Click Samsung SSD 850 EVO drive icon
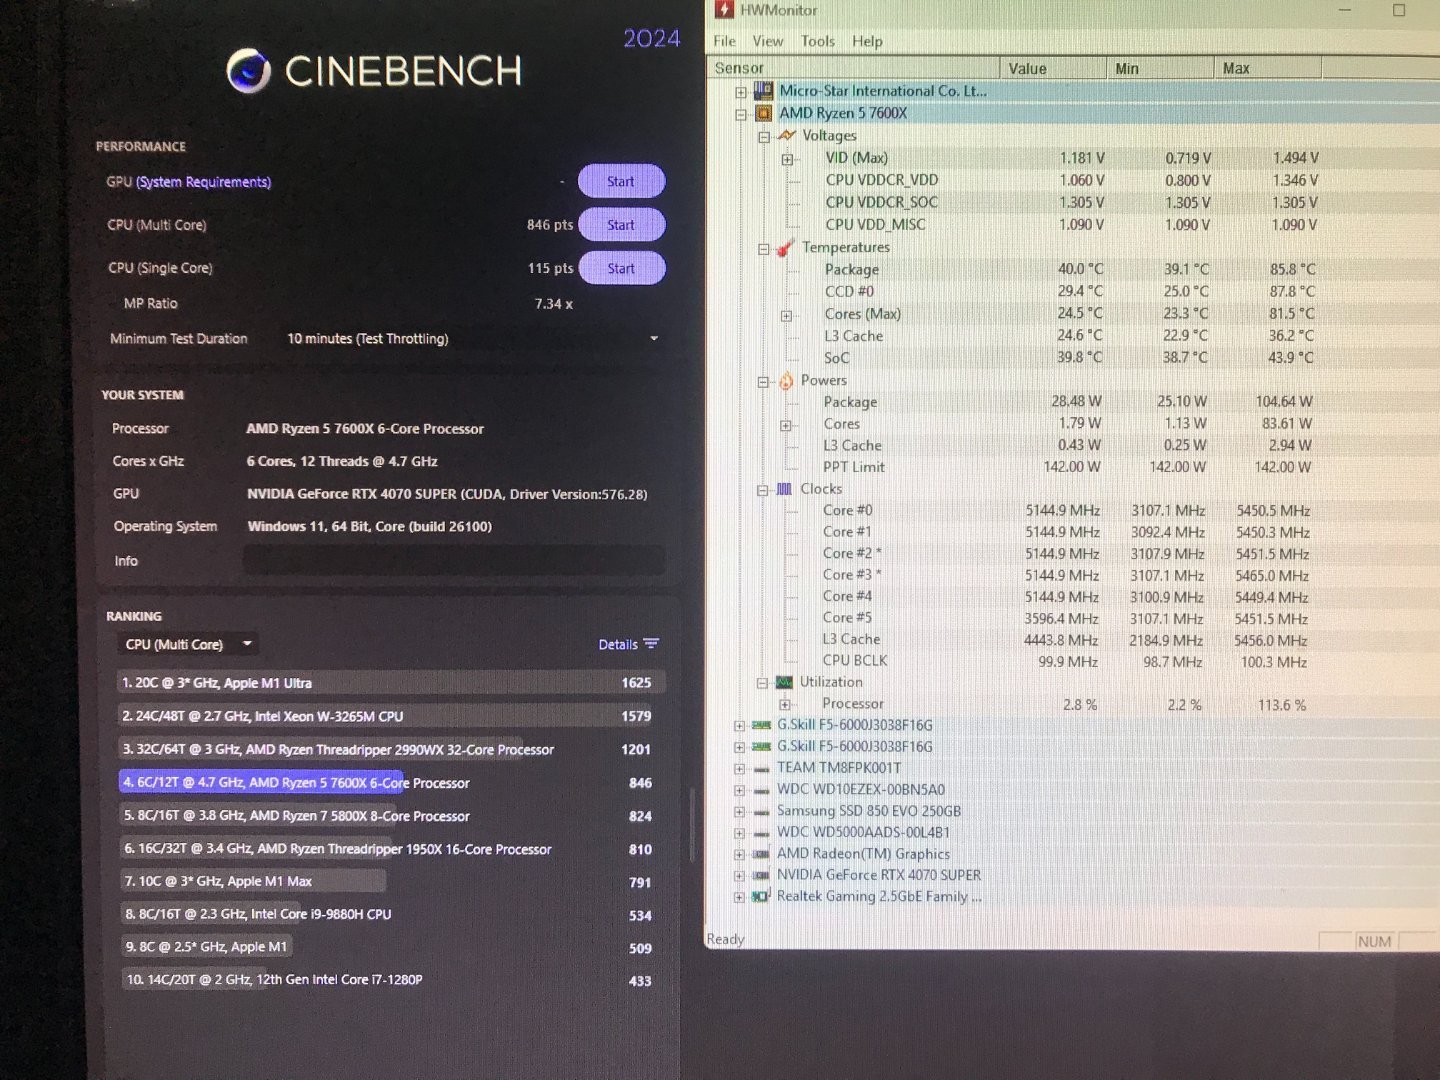This screenshot has width=1440, height=1080. click(x=762, y=811)
